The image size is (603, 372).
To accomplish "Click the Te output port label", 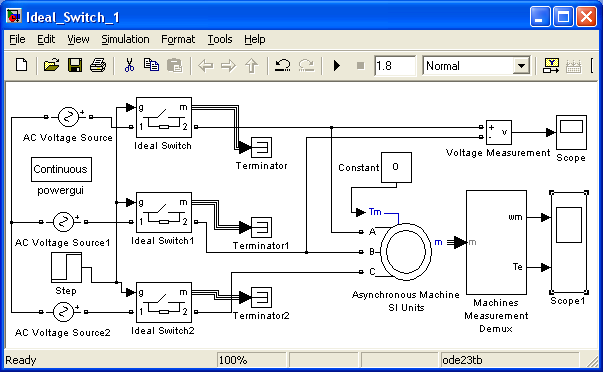I will click(x=517, y=267).
